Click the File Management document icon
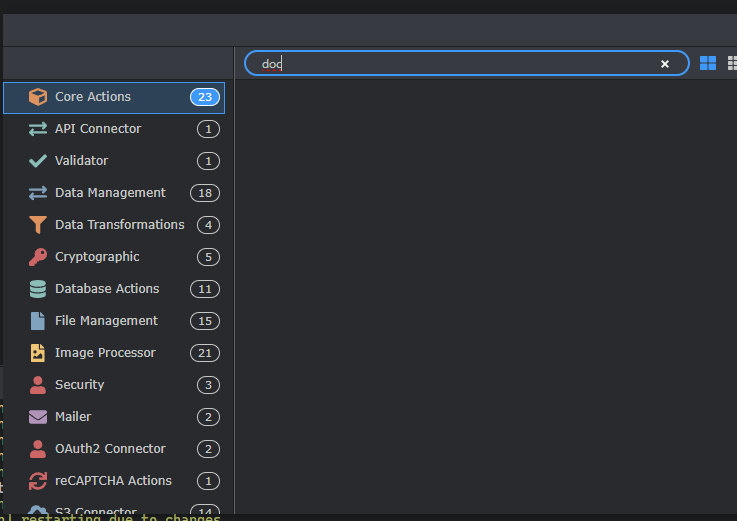Image resolution: width=737 pixels, height=521 pixels. pyautogui.click(x=38, y=321)
